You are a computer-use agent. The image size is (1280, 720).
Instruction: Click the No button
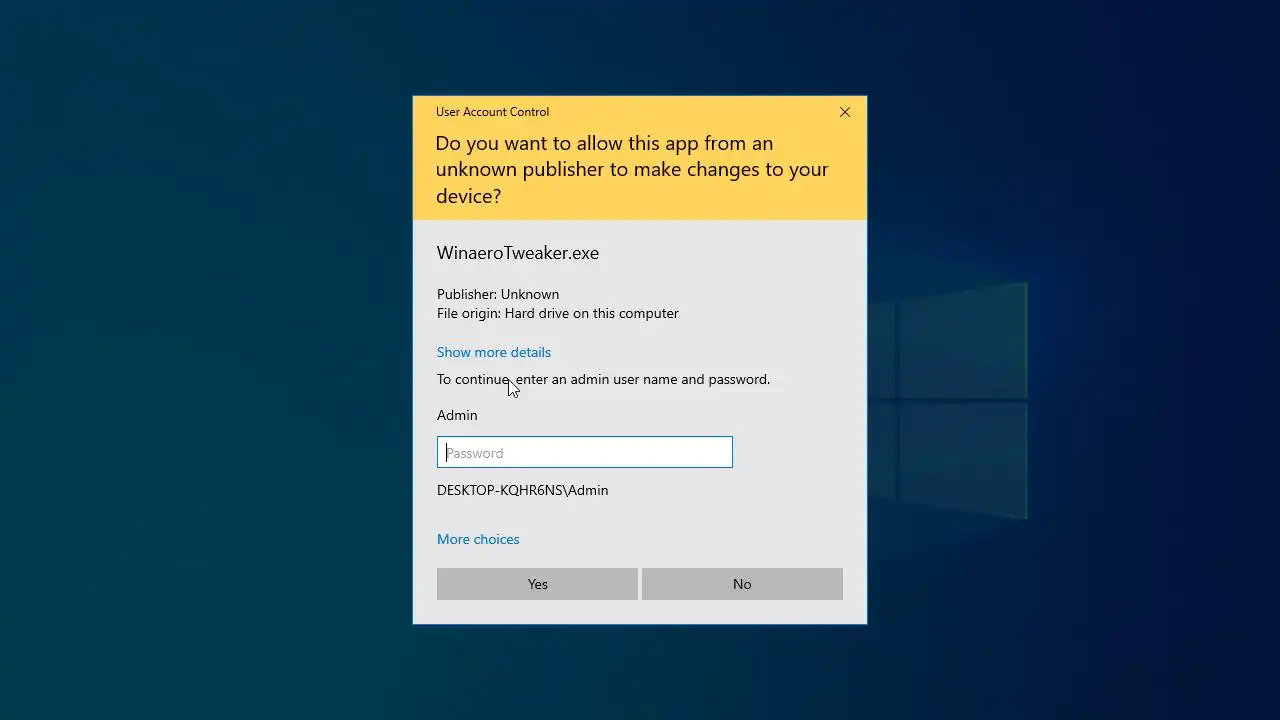tap(742, 584)
